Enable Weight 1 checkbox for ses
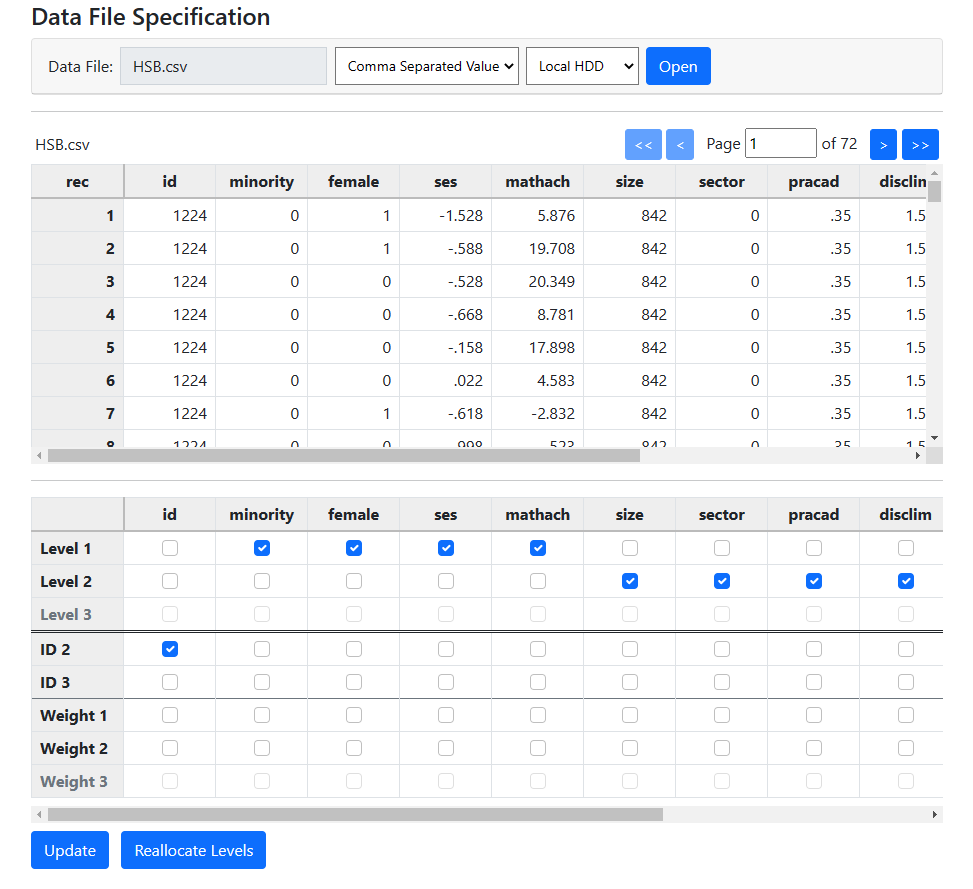The image size is (973, 889). point(446,715)
